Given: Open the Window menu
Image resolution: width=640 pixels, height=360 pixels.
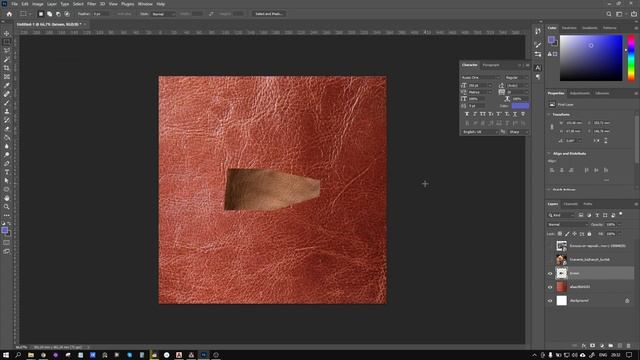Looking at the screenshot, I should click(145, 4).
